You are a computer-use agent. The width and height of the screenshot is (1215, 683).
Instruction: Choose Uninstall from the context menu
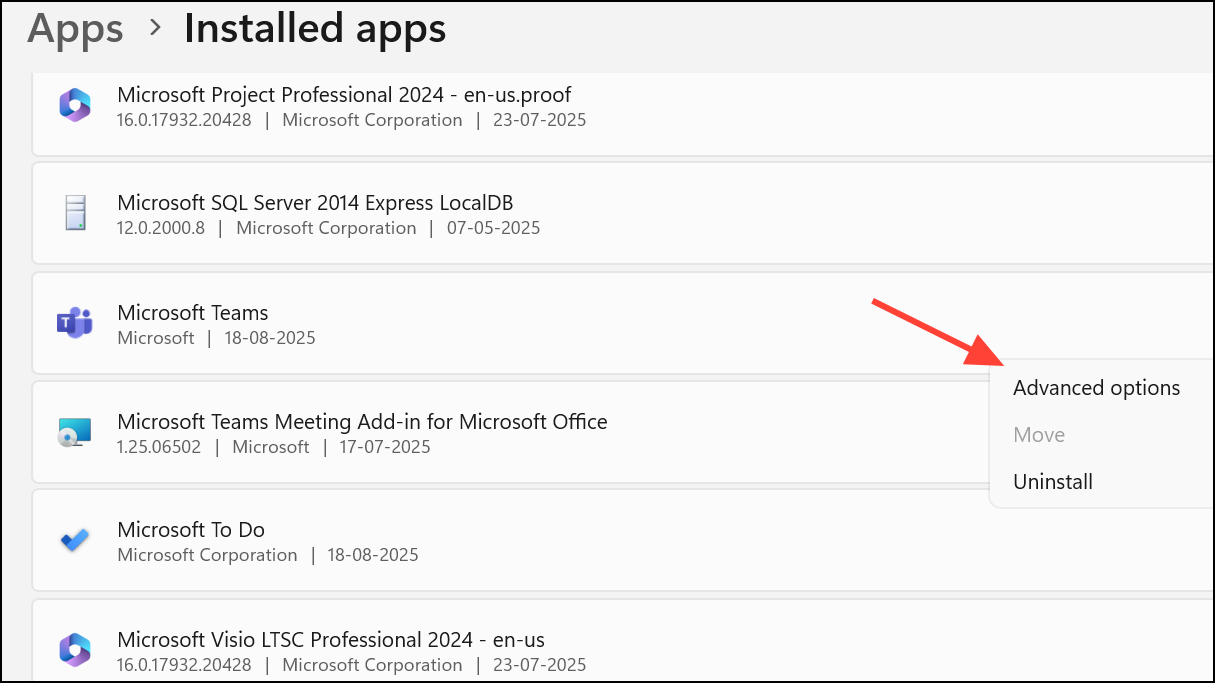[1053, 482]
